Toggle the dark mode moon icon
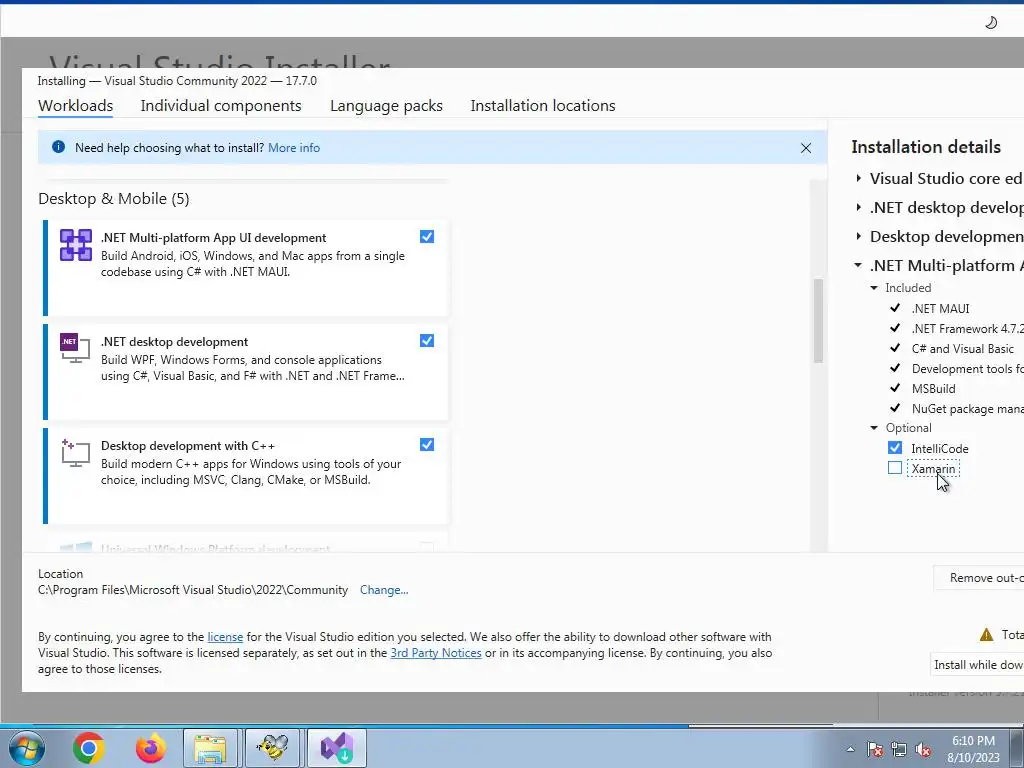Image resolution: width=1024 pixels, height=768 pixels. coord(991,23)
